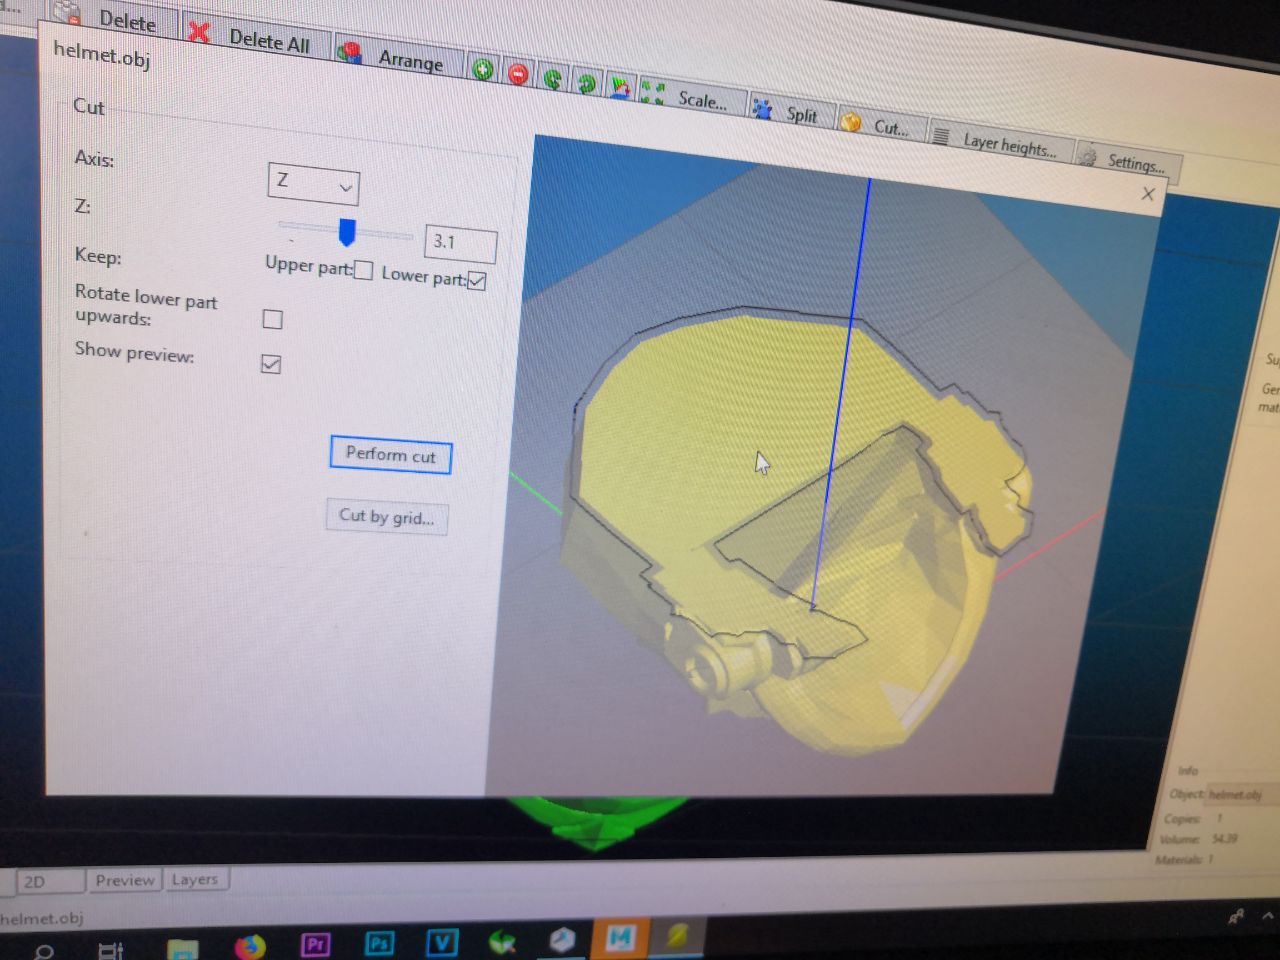Image resolution: width=1280 pixels, height=960 pixels.
Task: Click the rotate-around-axis icon before the Scale icon
Action: pyautogui.click(x=620, y=87)
